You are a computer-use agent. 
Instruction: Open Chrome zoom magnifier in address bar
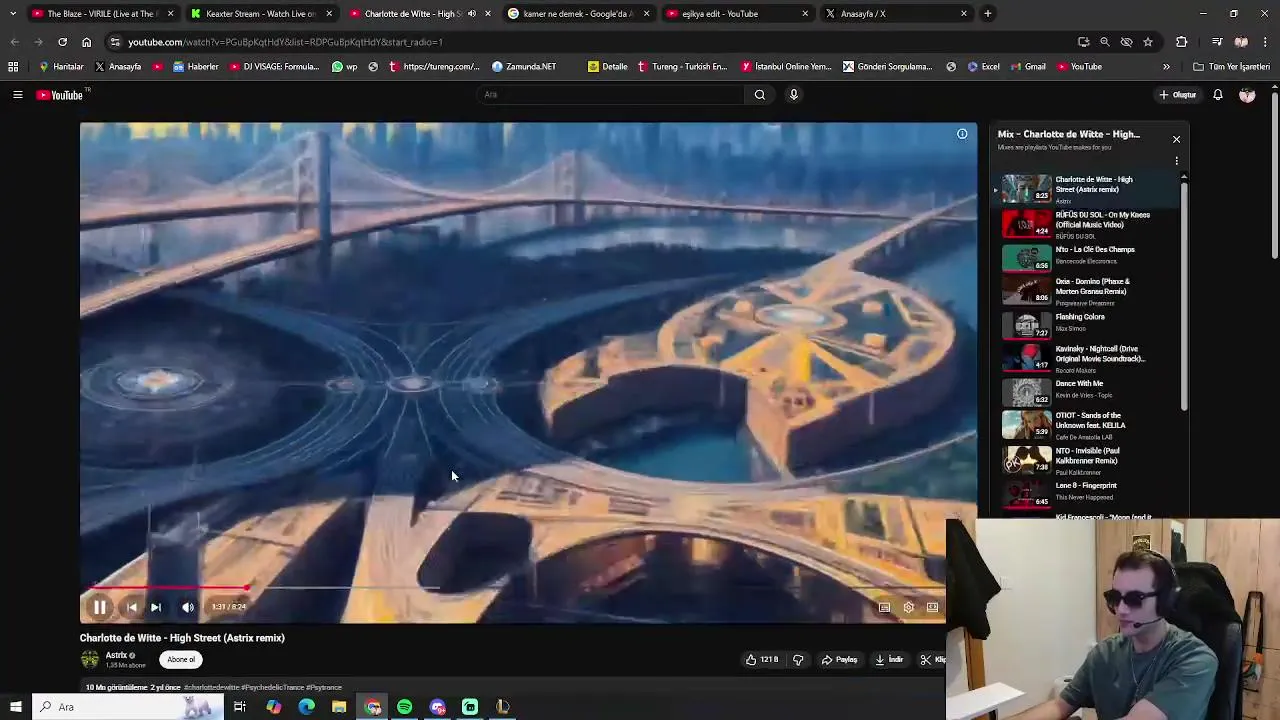[1105, 42]
